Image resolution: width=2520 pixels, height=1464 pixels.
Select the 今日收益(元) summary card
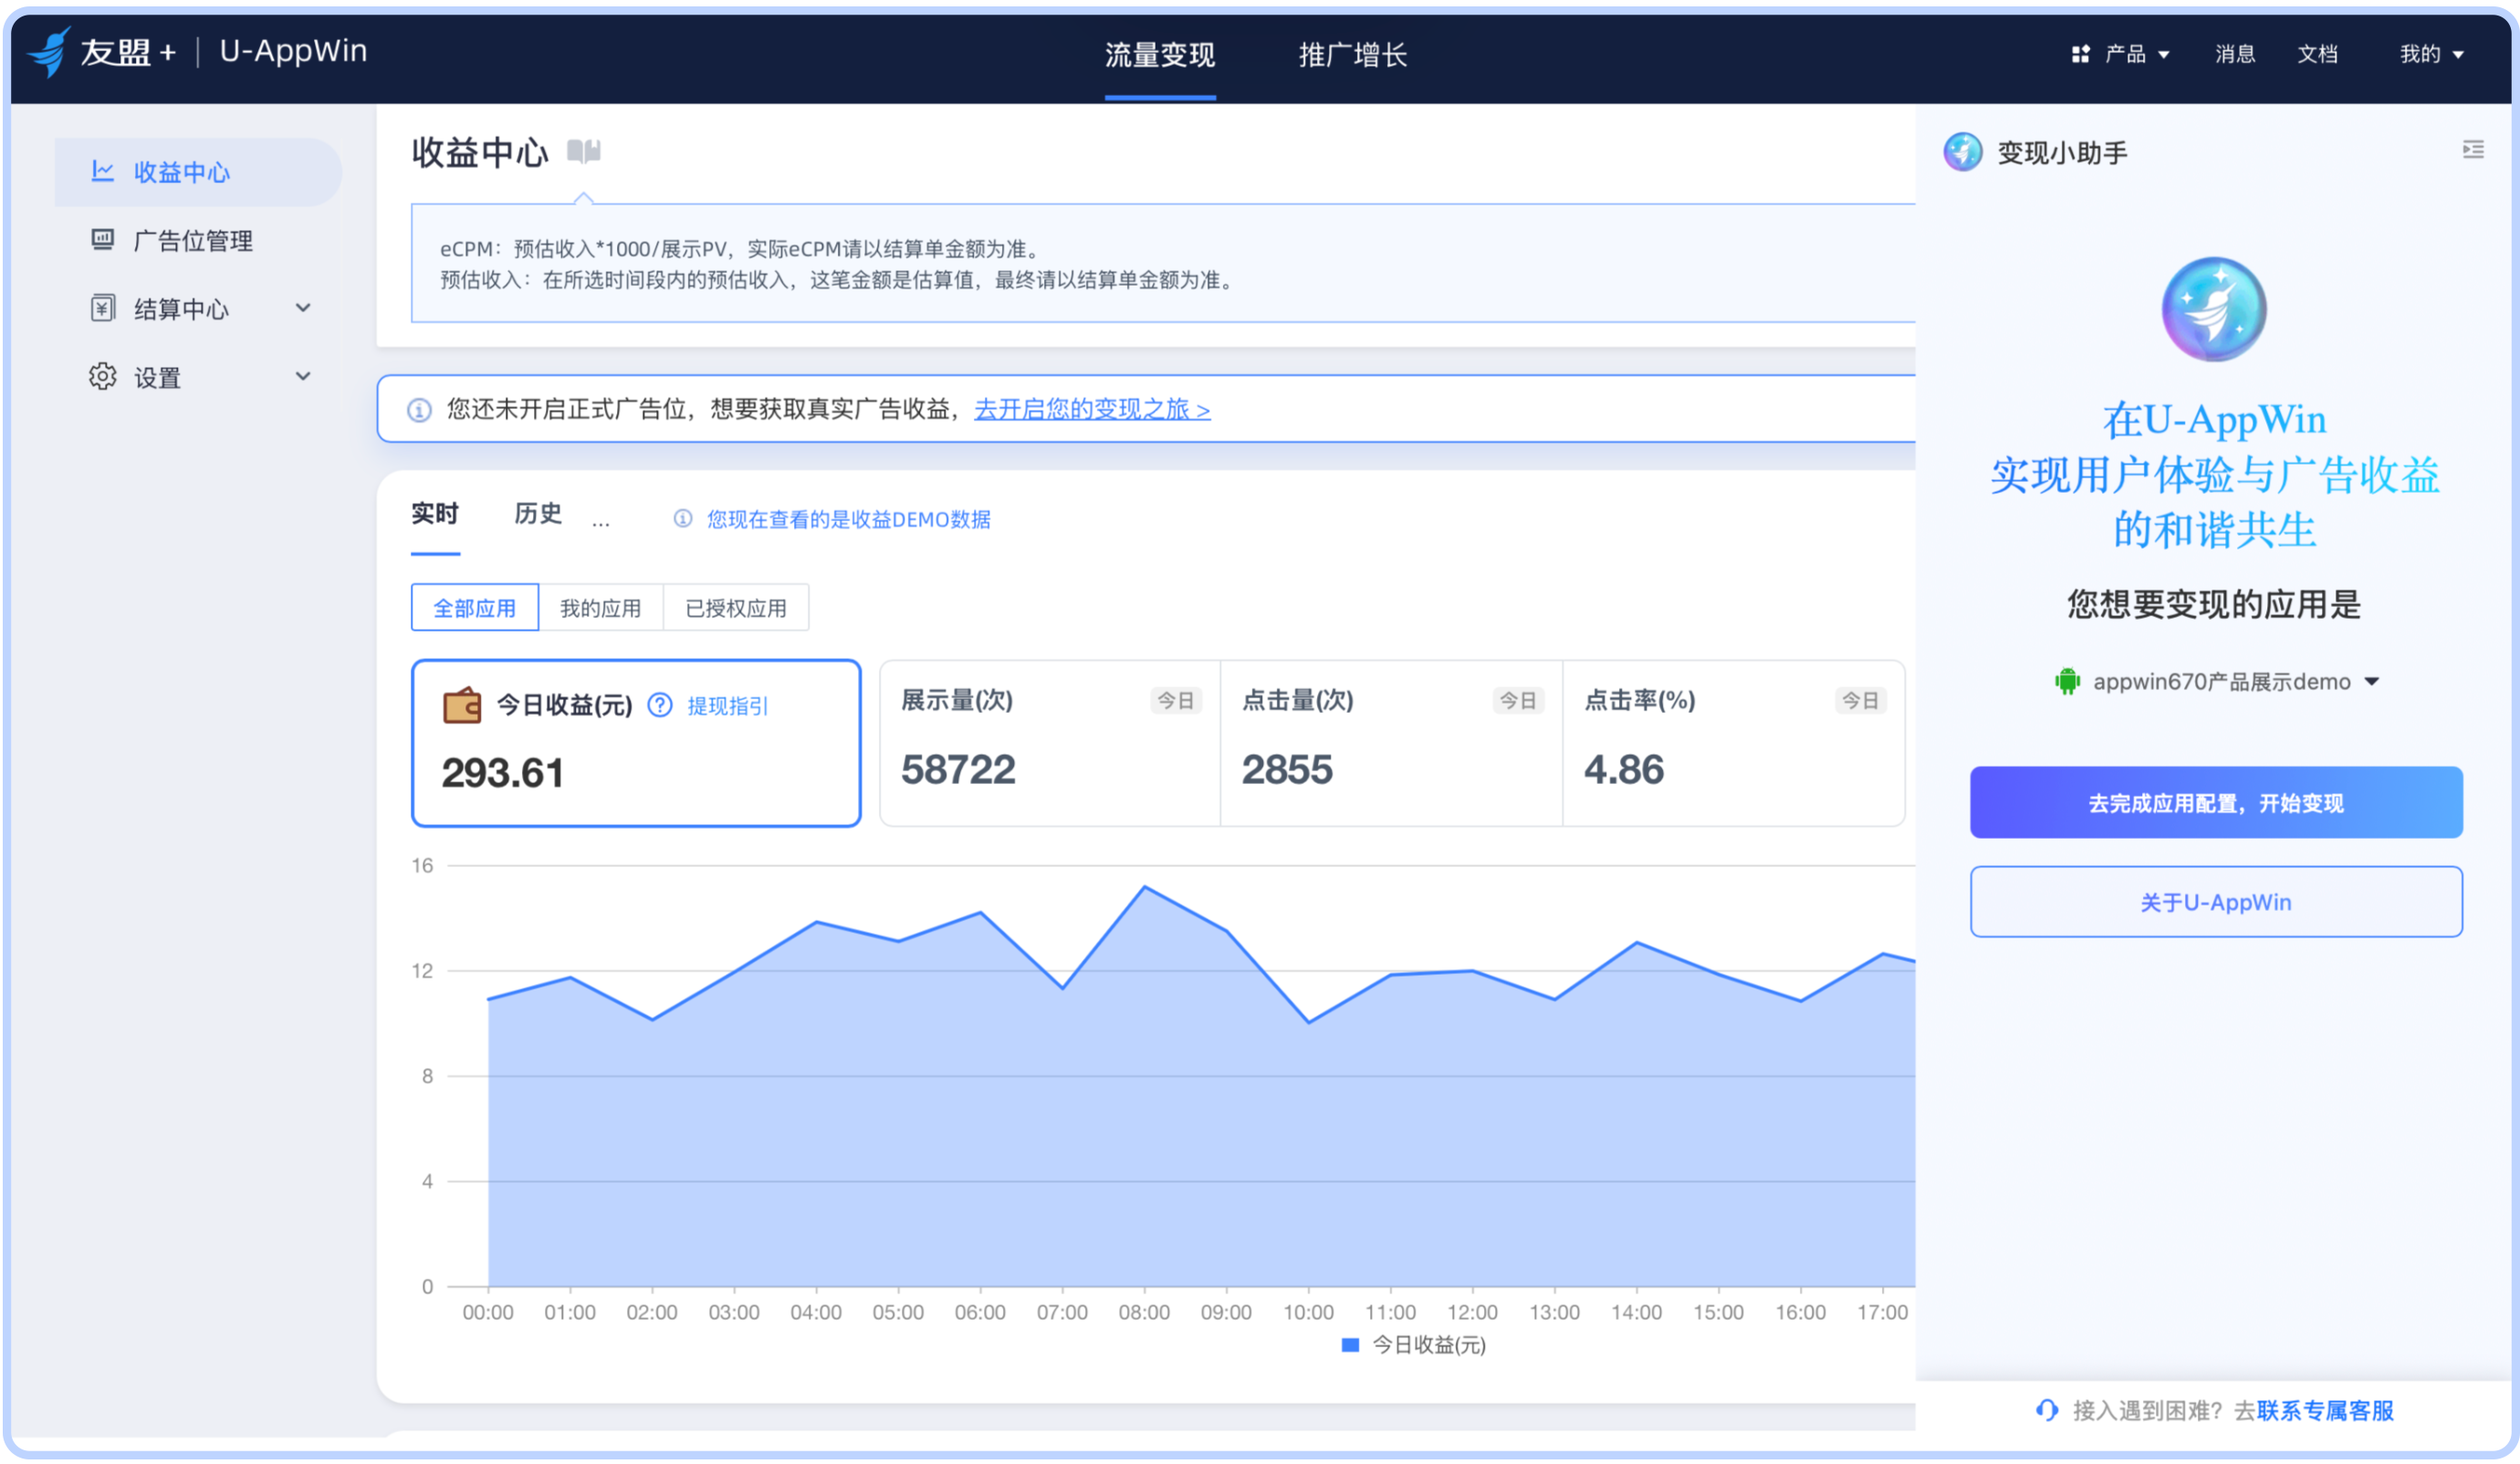click(x=636, y=743)
